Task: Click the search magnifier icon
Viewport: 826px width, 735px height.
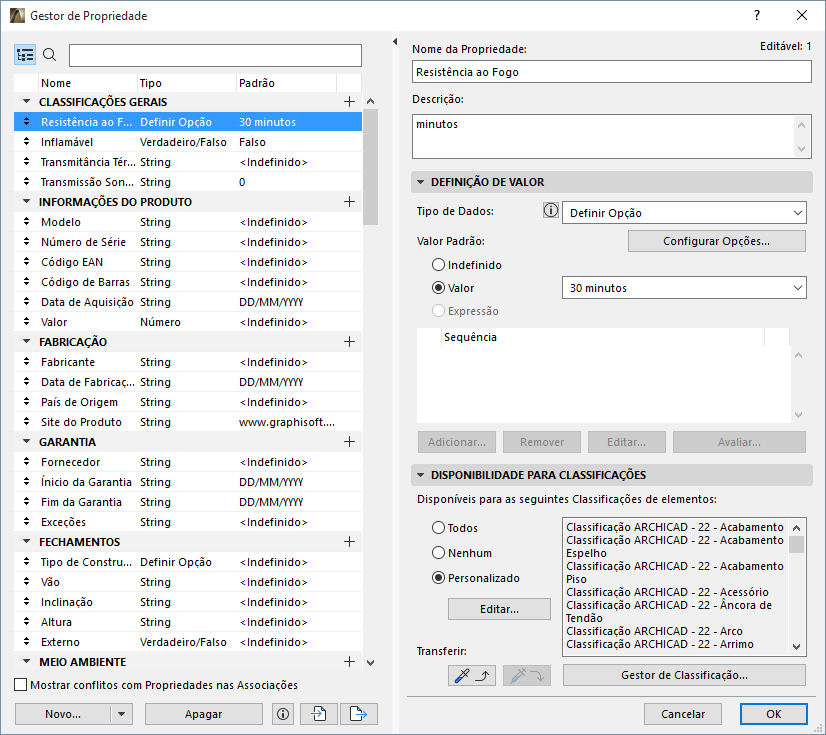Action: click(50, 55)
